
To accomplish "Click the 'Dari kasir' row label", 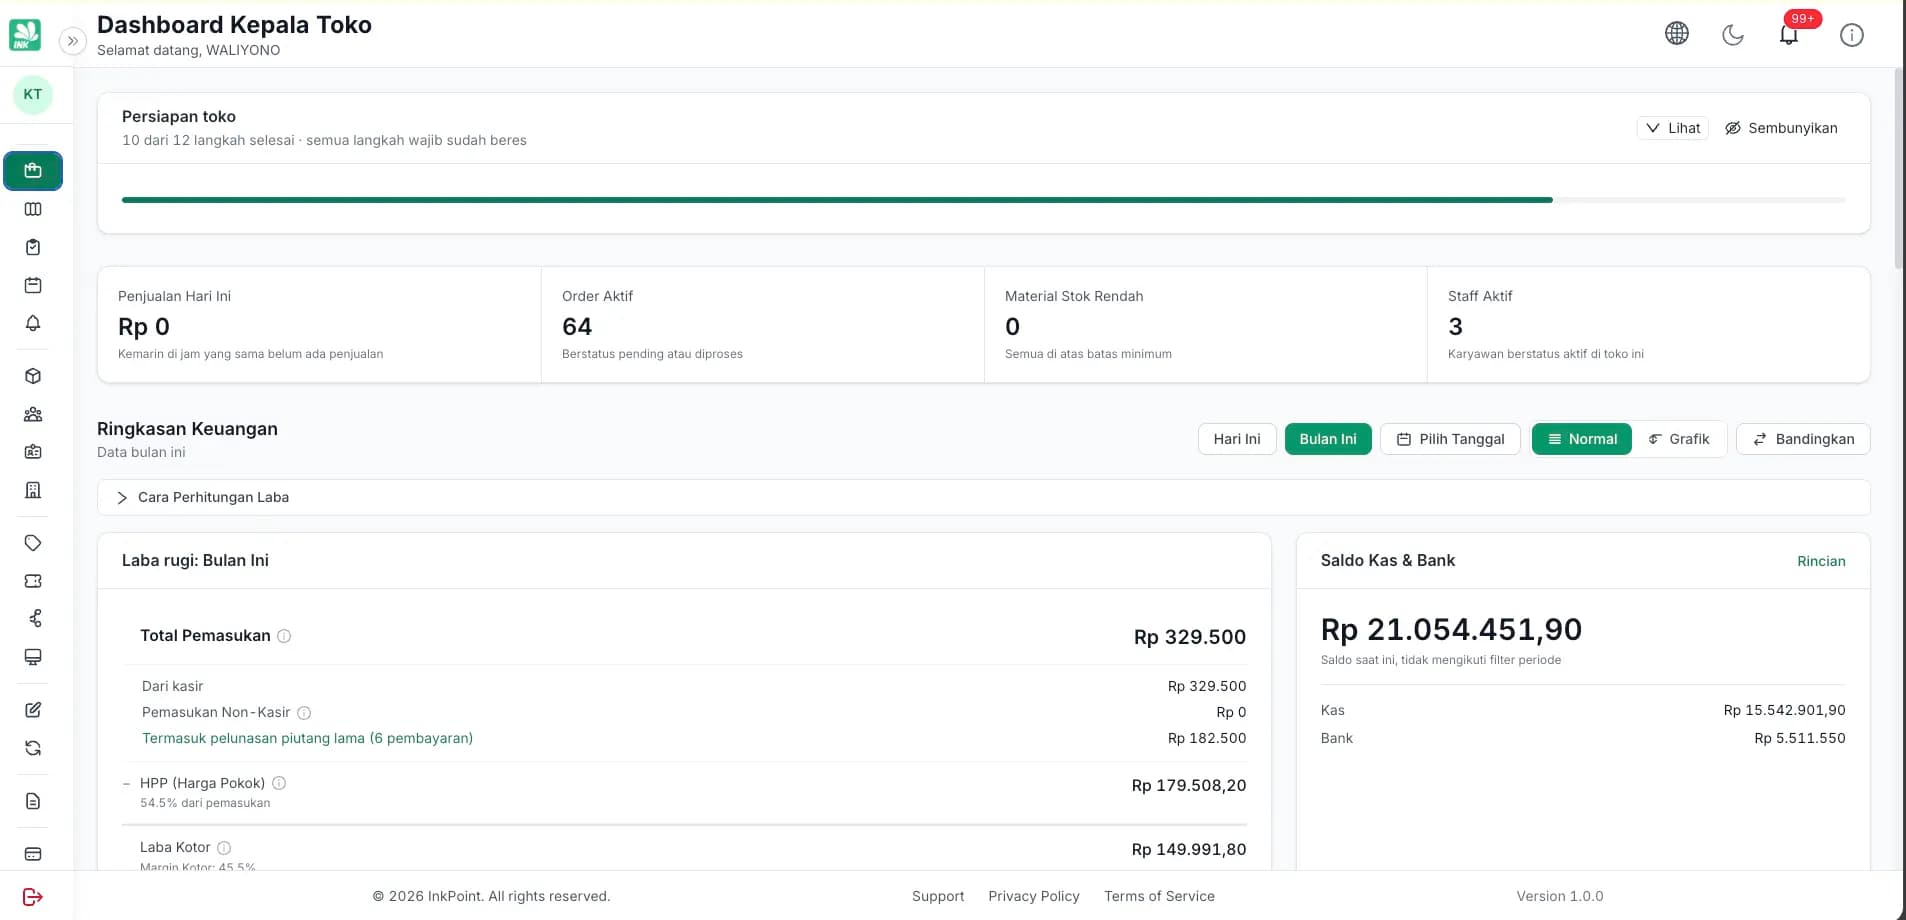I will click(172, 686).
